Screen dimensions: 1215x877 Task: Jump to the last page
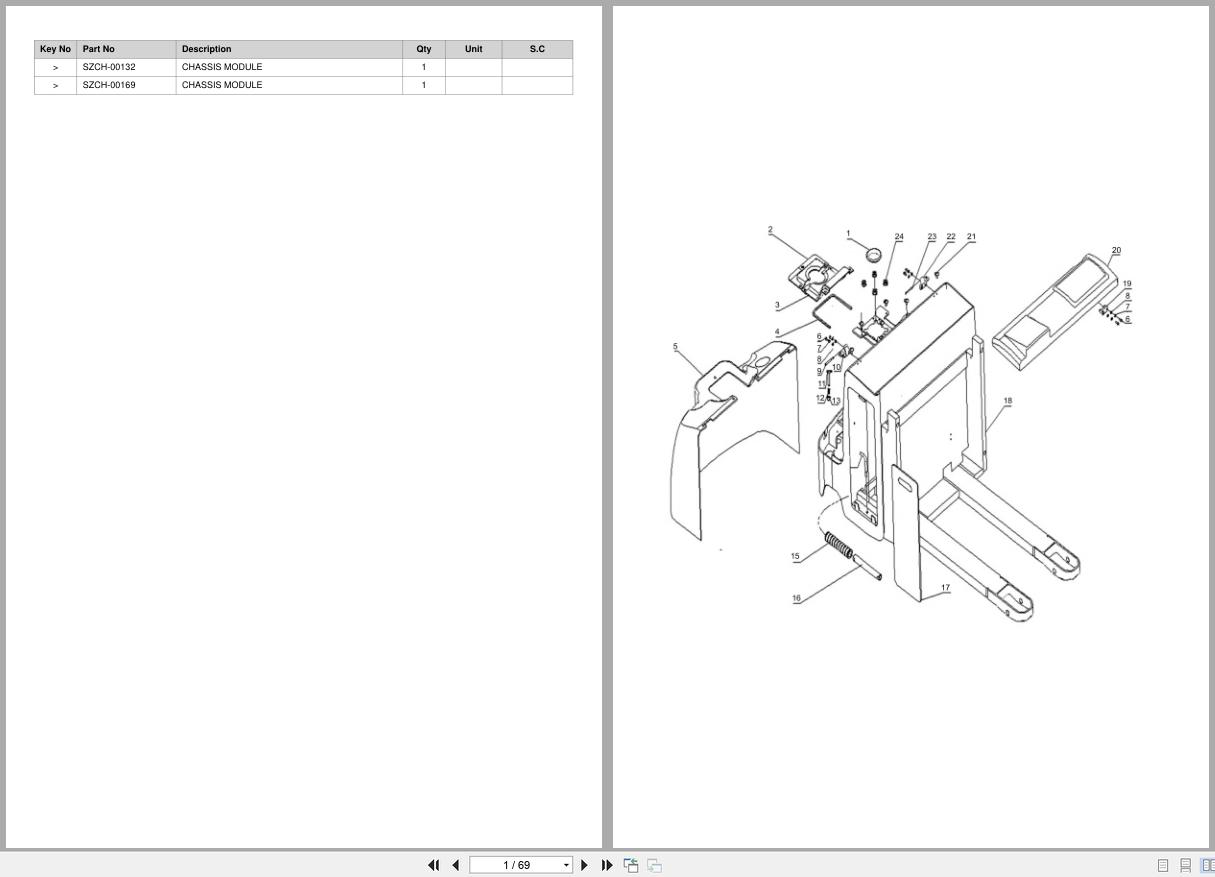(x=607, y=865)
